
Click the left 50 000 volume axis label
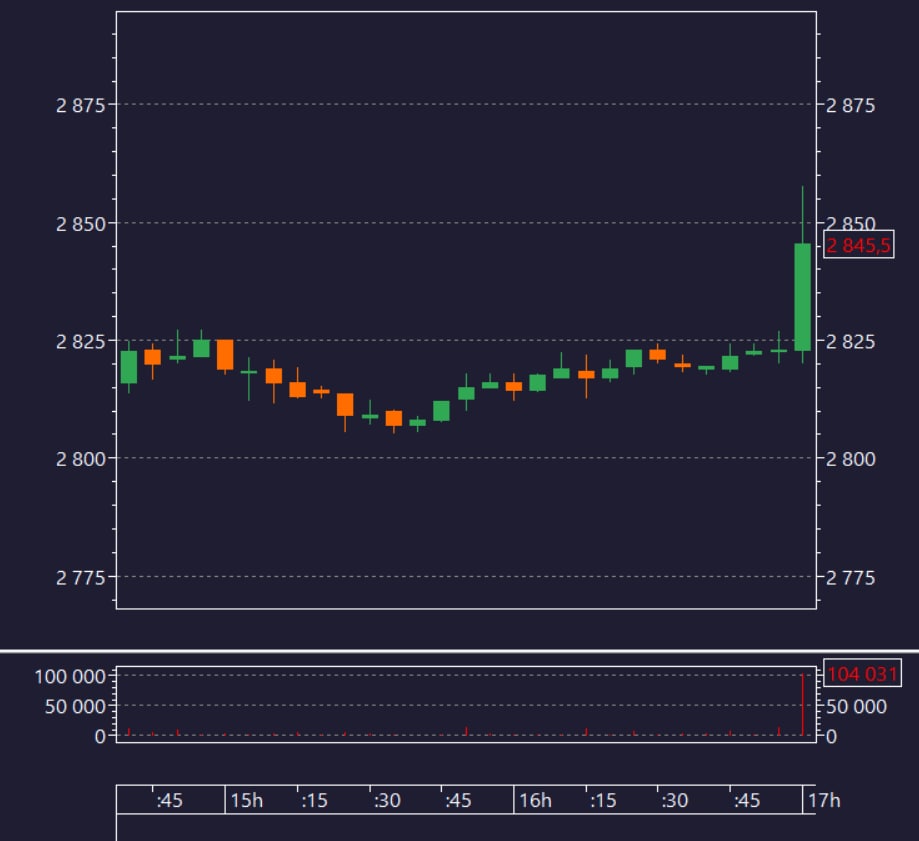76,706
